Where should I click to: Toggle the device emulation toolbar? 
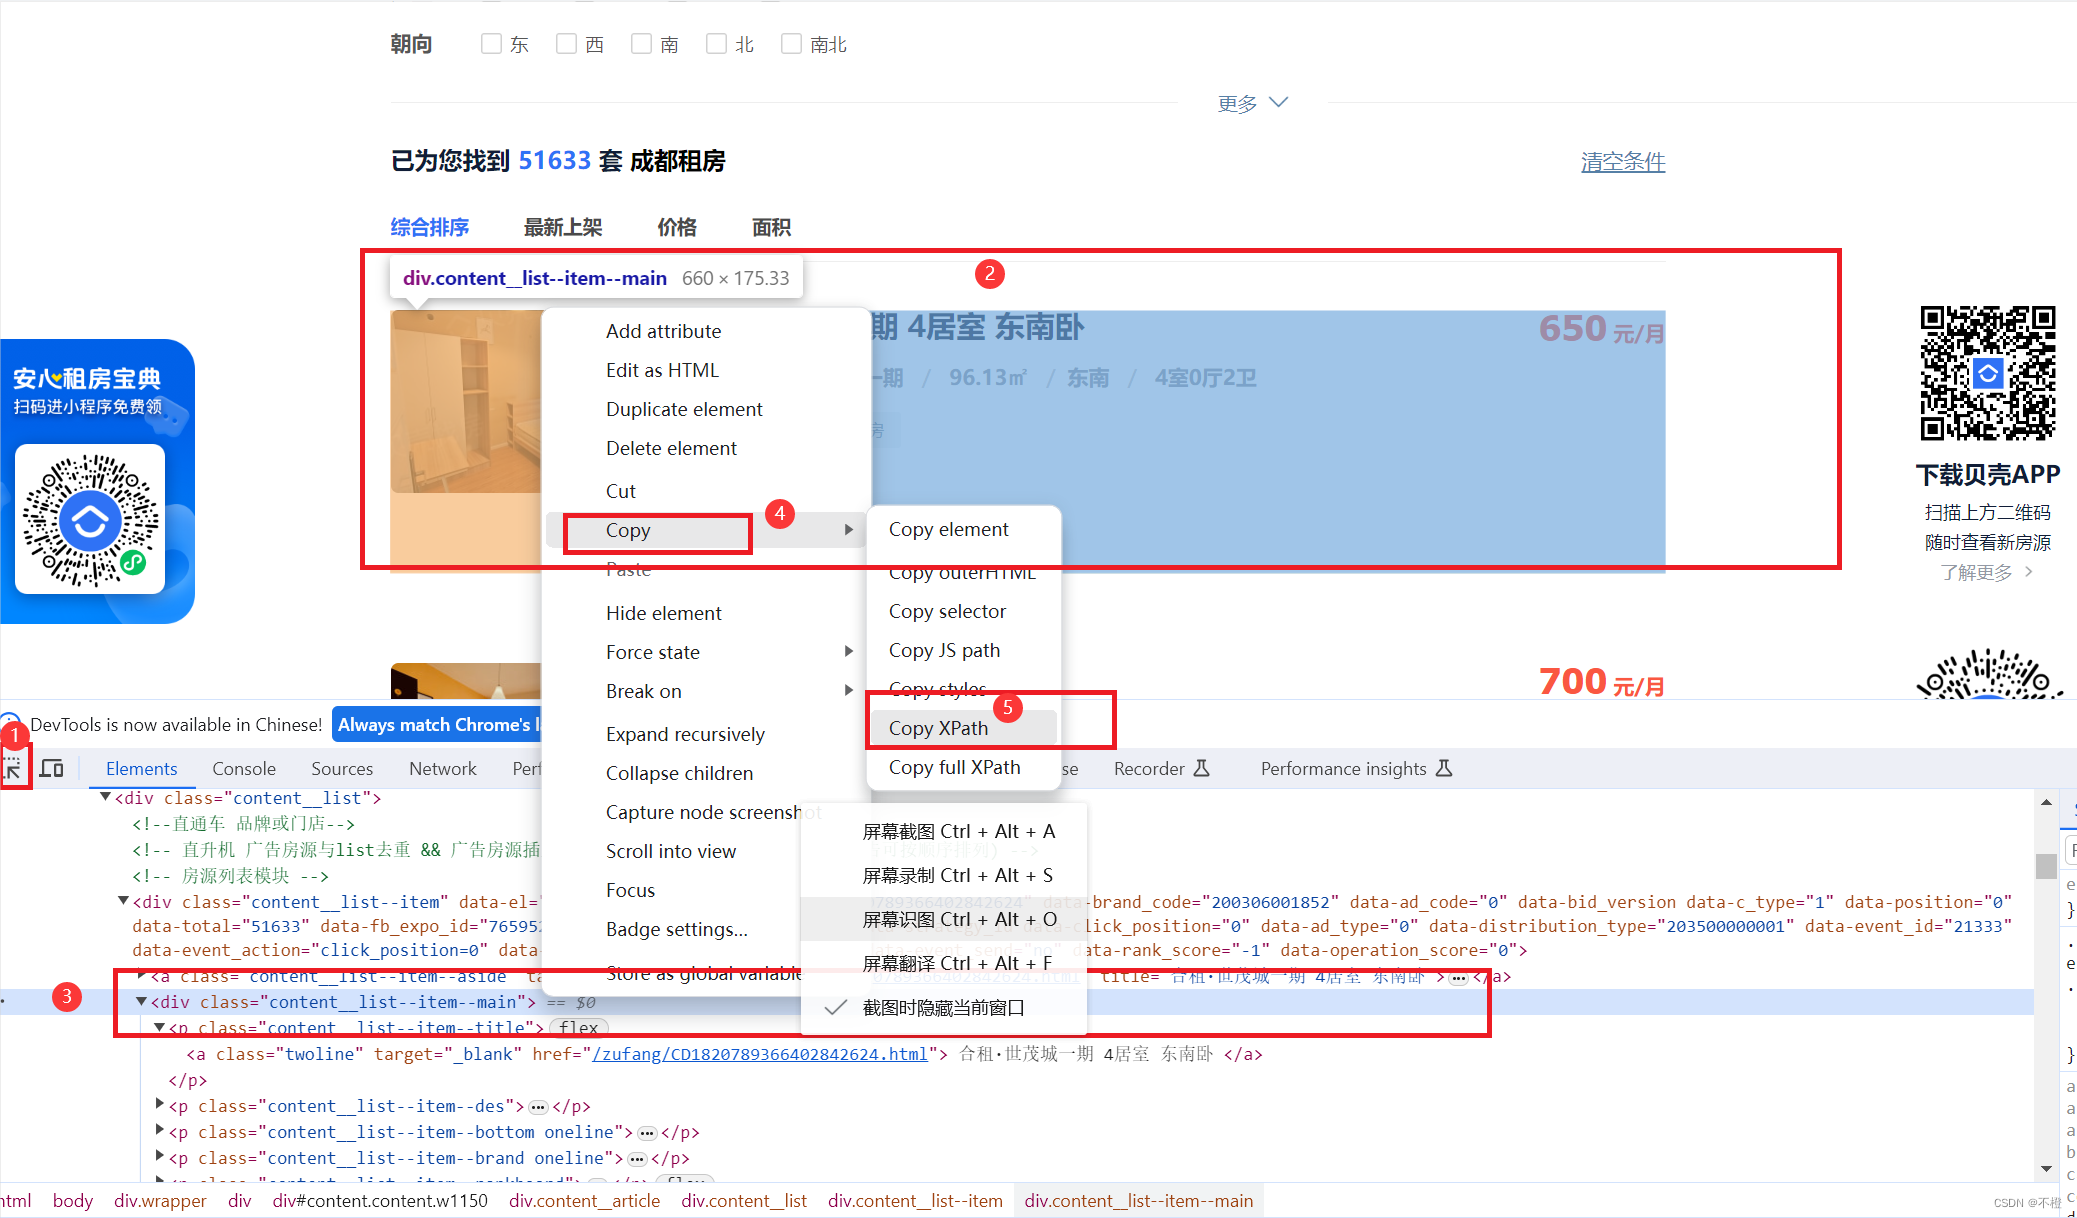pos(52,767)
